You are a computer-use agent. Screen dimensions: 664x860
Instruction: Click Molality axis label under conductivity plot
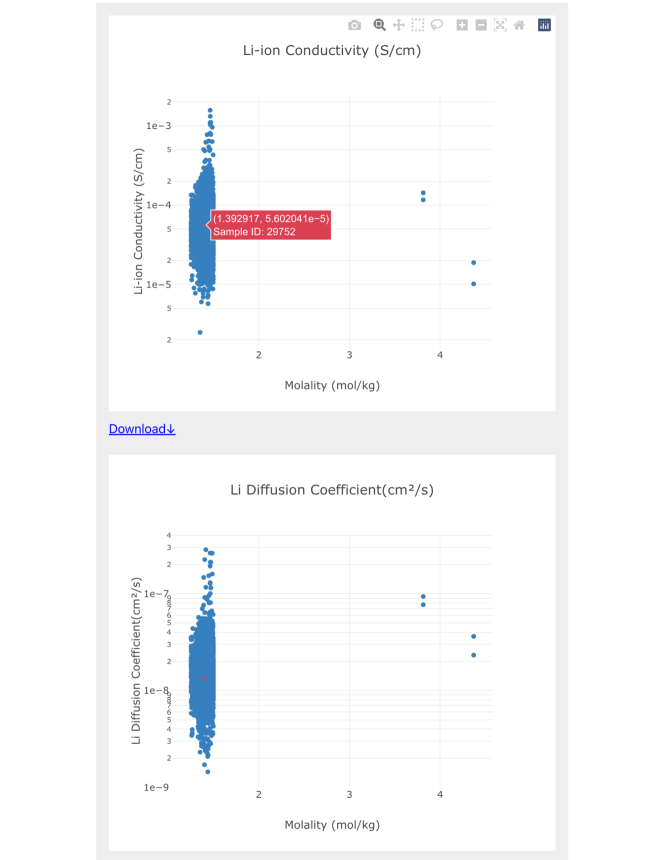(x=332, y=385)
